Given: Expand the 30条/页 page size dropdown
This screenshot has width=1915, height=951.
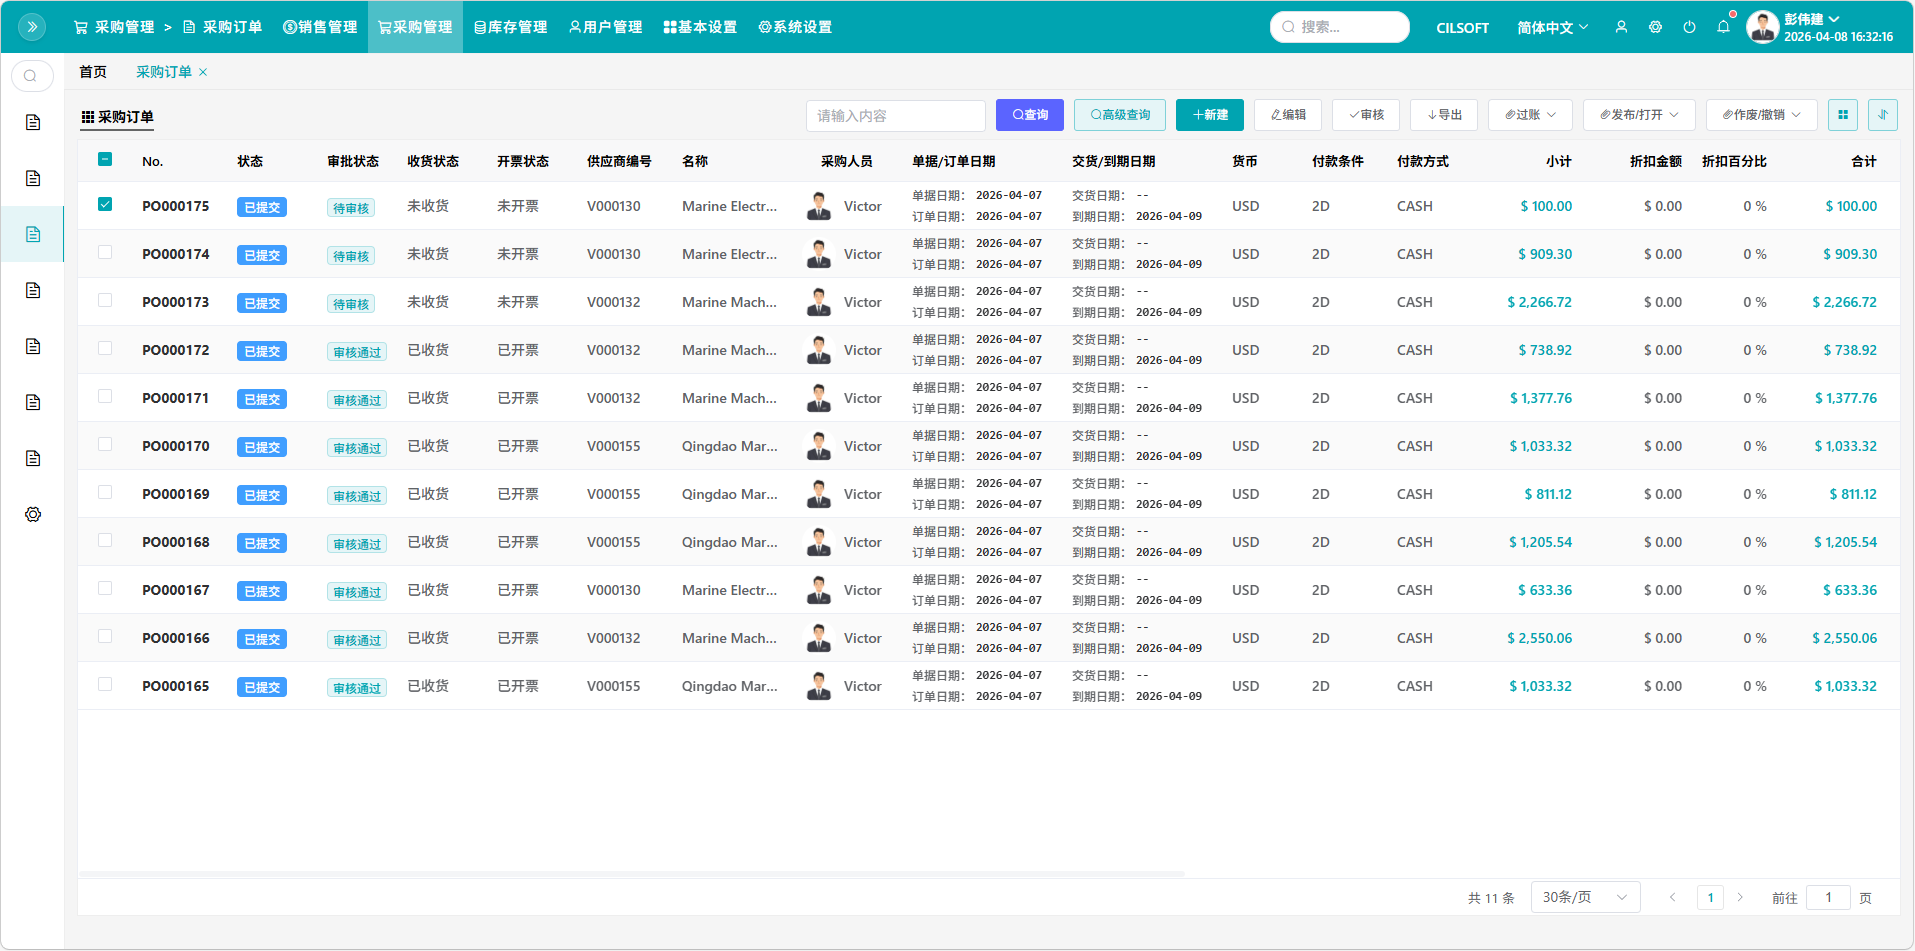Looking at the screenshot, I should (x=1585, y=897).
